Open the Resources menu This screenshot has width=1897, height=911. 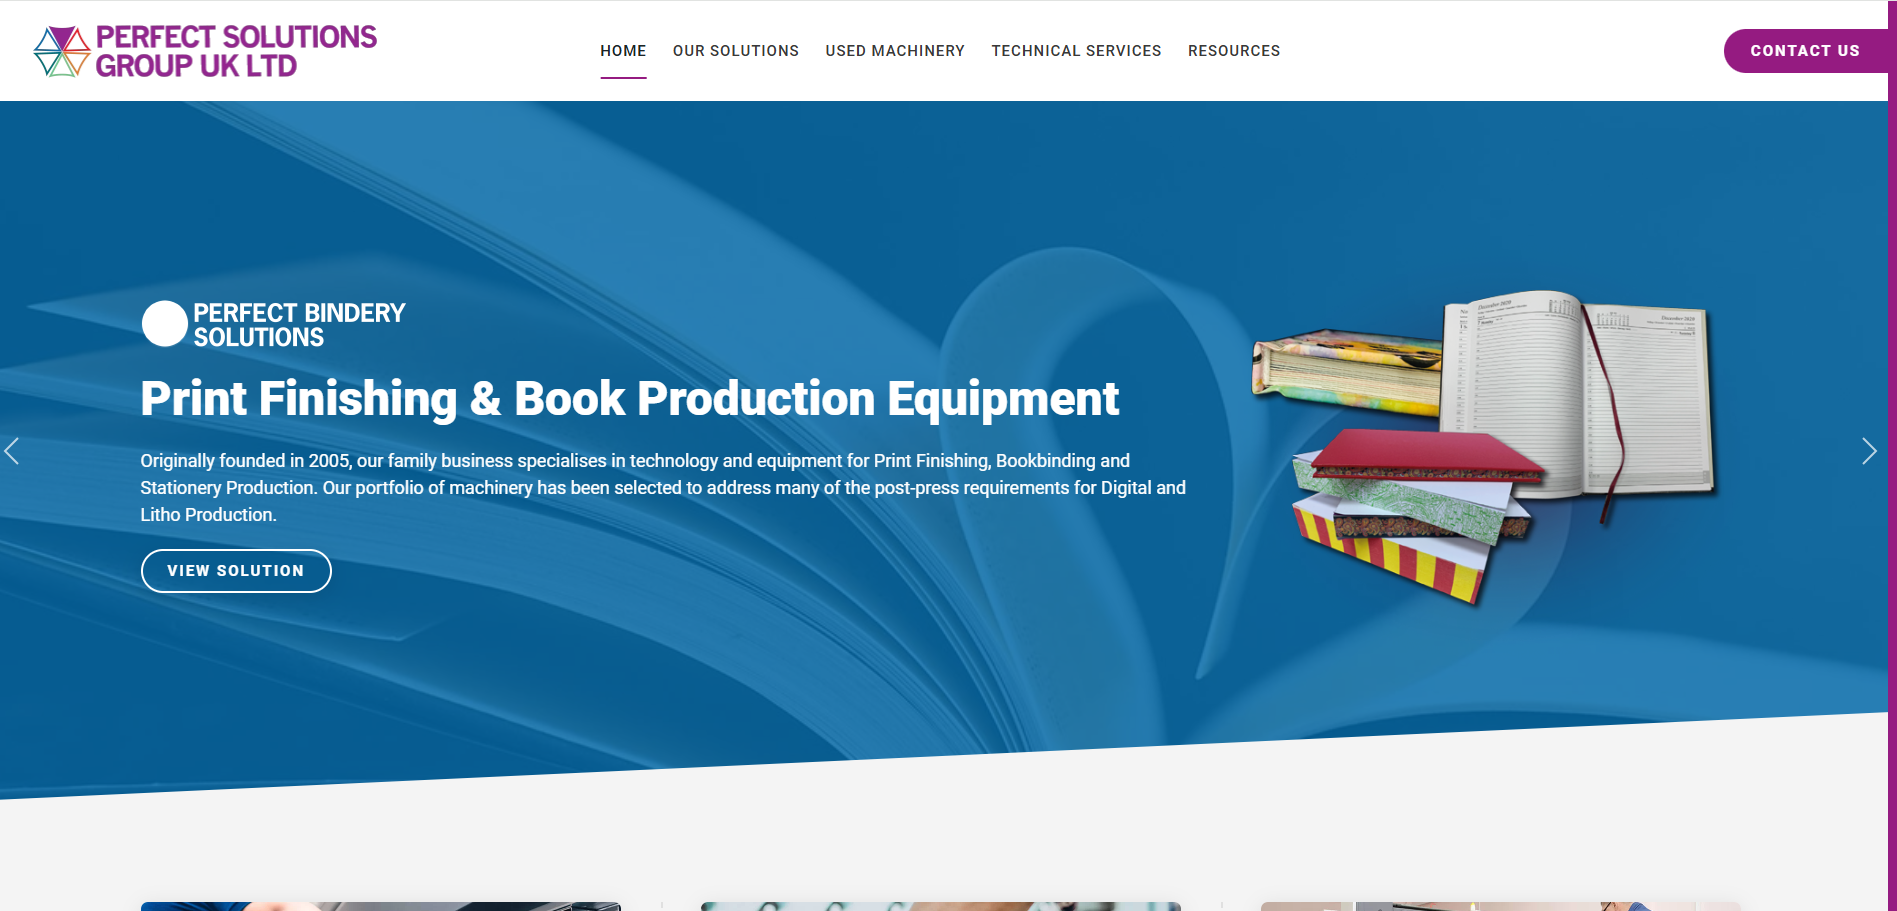[1233, 51]
